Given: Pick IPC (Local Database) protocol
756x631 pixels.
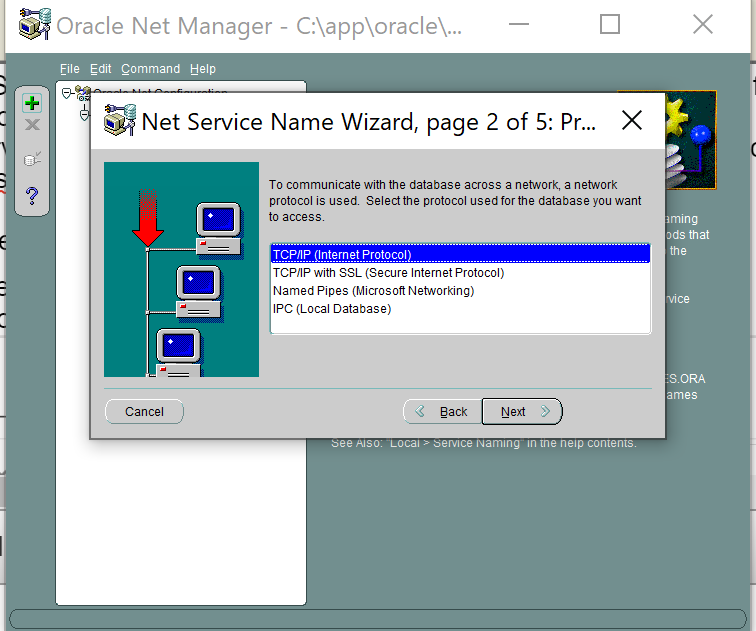Looking at the screenshot, I should (x=332, y=309).
